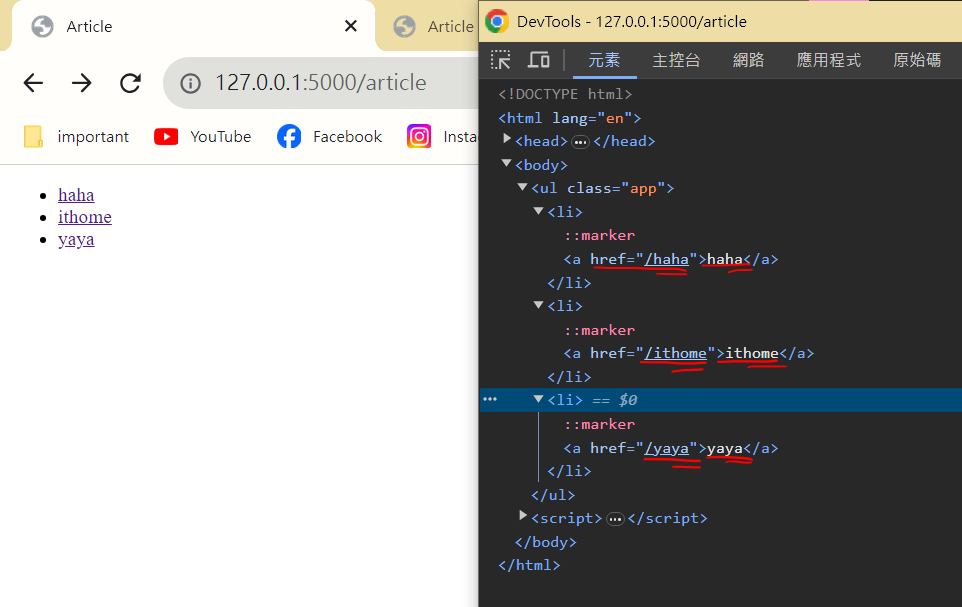
Task: Click the Chrome icon in DevTools title bar
Action: [496, 21]
